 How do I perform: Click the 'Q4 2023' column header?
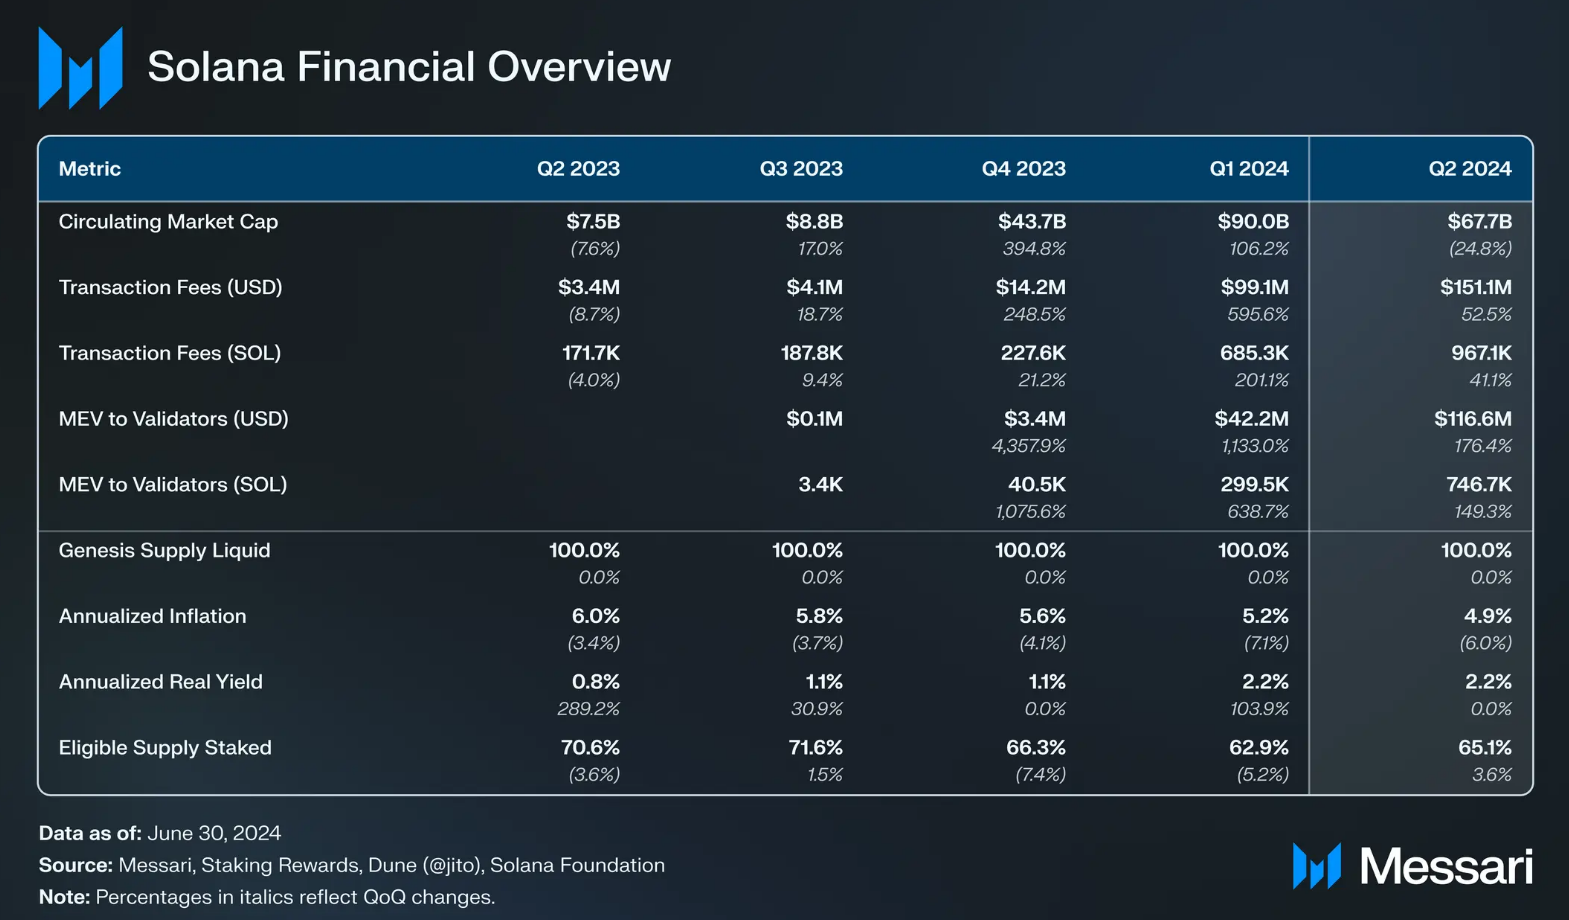tap(1024, 169)
